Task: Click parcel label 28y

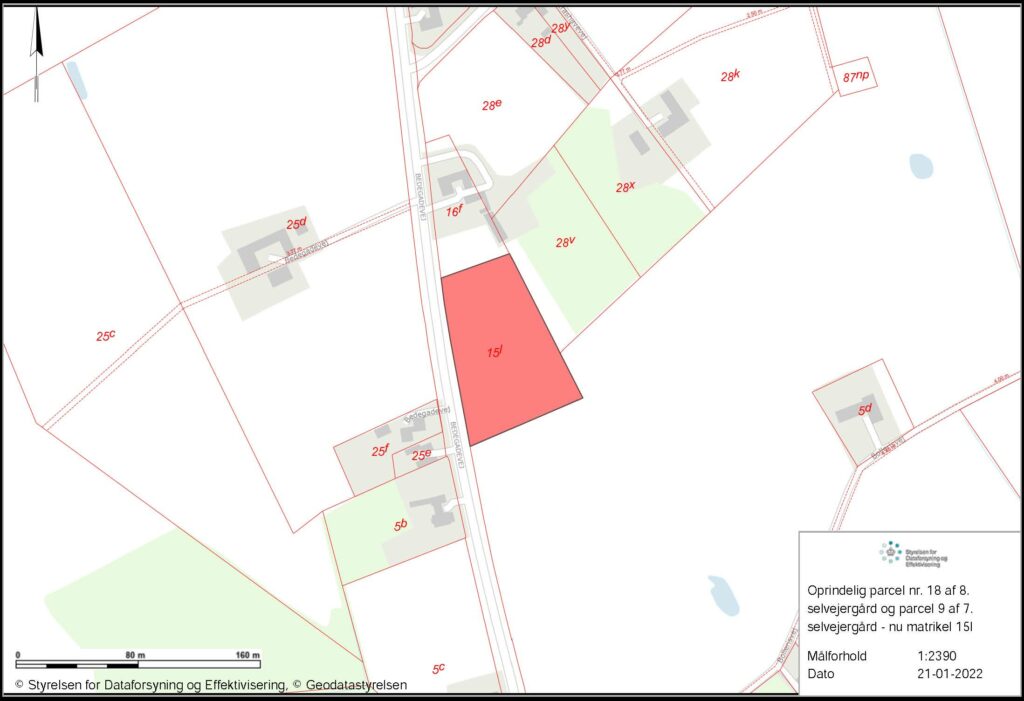Action: tap(560, 28)
